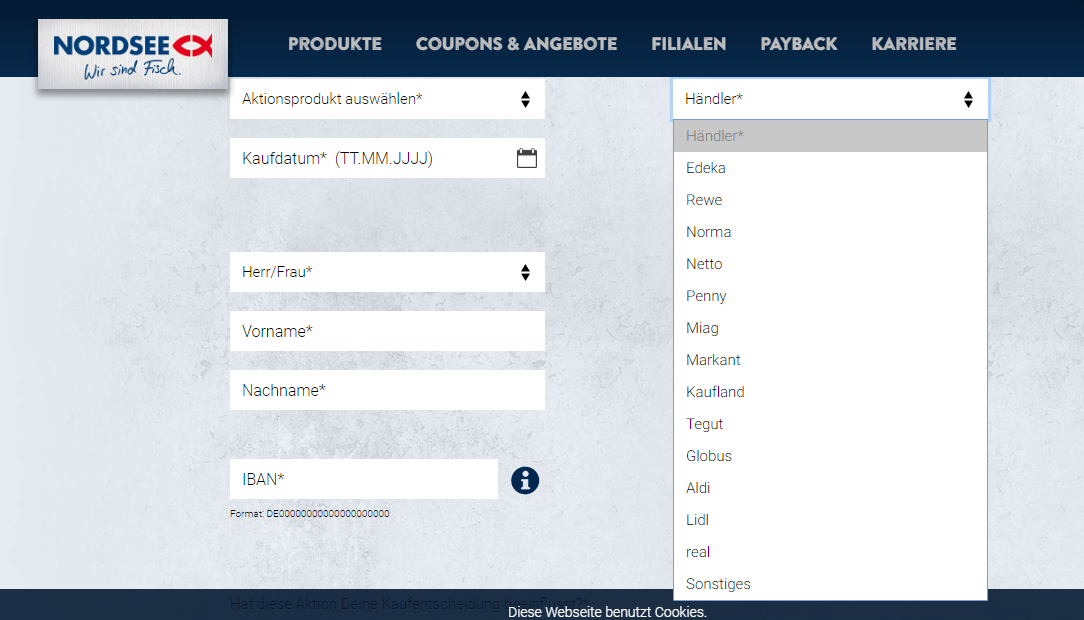Viewport: 1084px width, 620px height.
Task: Select Rewe as the retailer
Action: pos(830,200)
